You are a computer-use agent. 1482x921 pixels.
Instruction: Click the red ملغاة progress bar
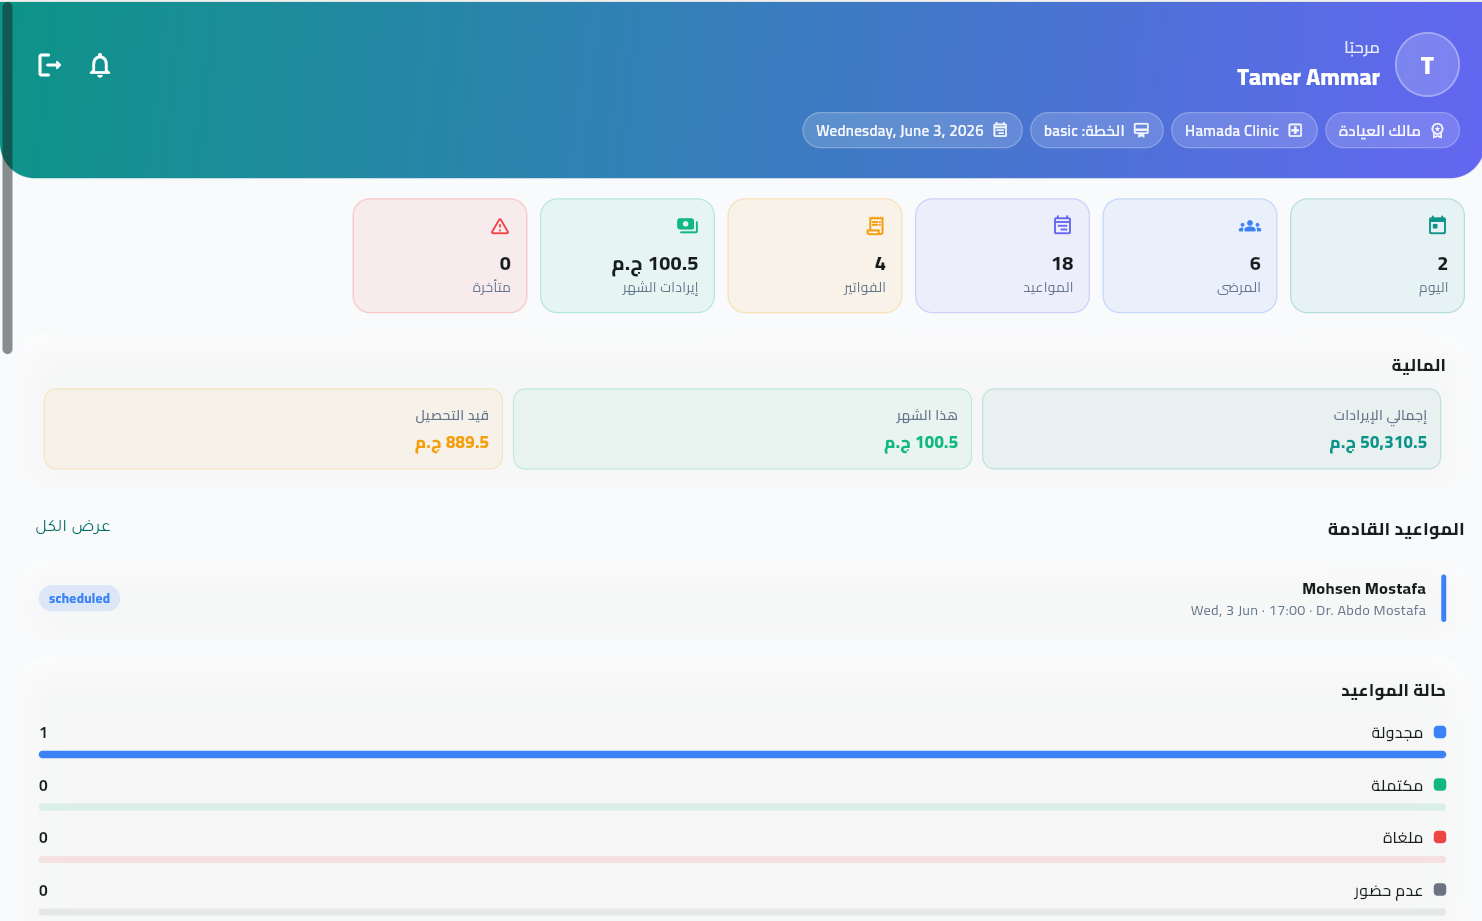[x=742, y=859]
